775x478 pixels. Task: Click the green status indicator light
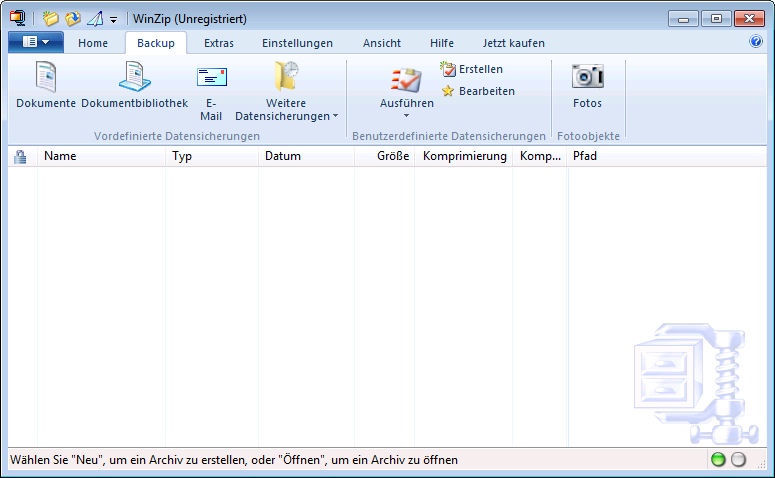pyautogui.click(x=718, y=460)
